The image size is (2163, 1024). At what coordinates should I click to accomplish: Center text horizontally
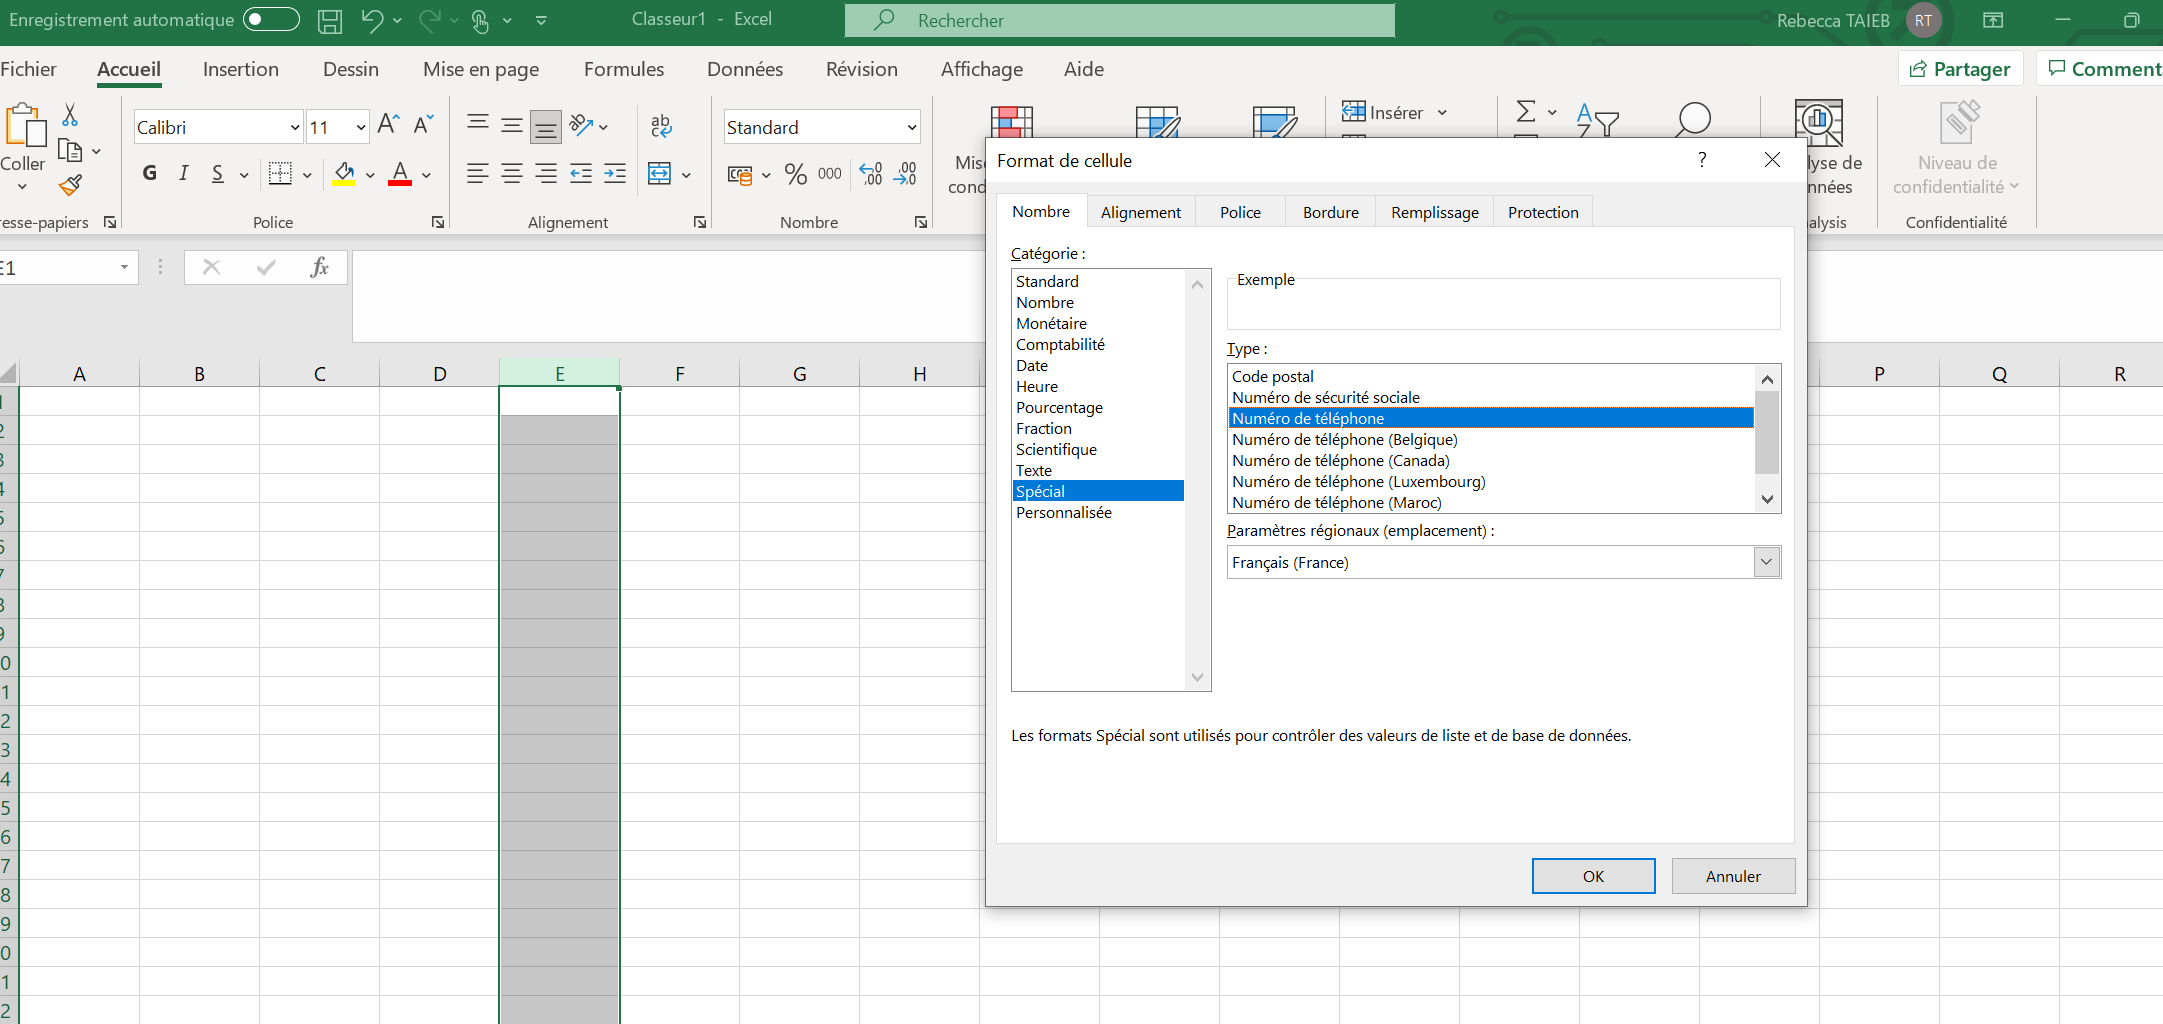point(512,173)
